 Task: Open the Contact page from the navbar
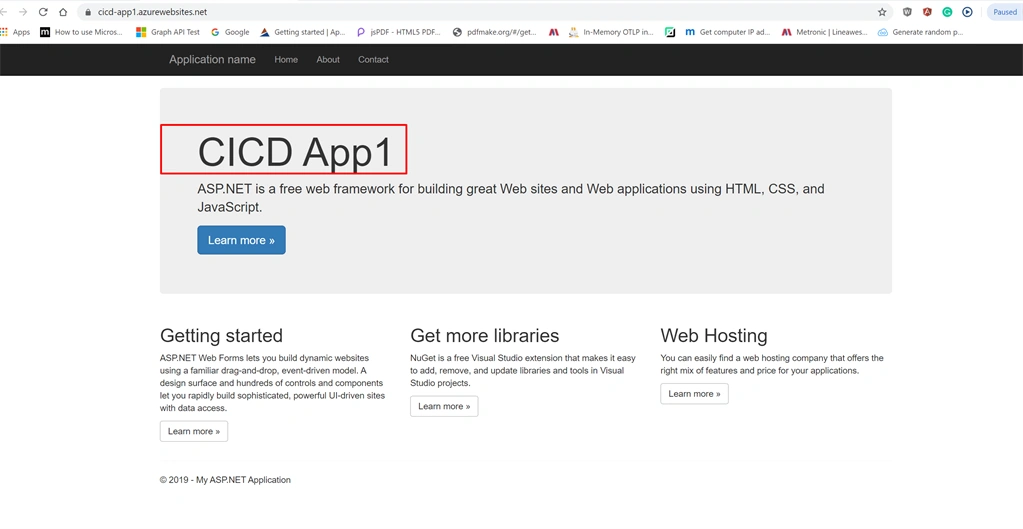coord(373,59)
